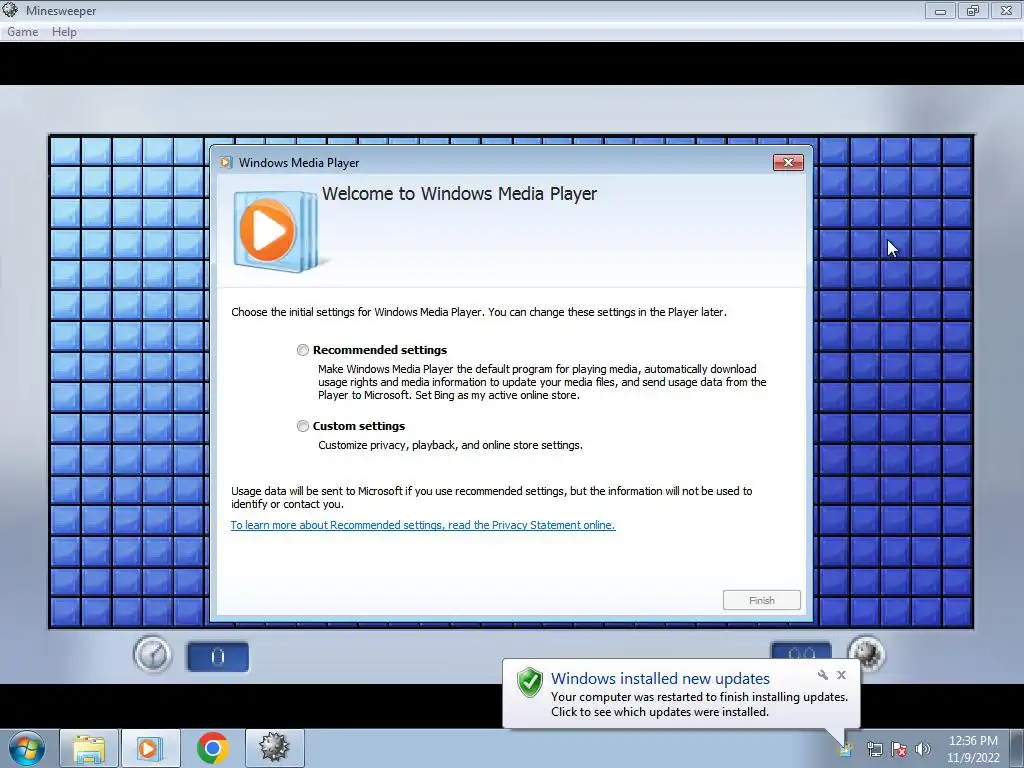
Task: Click the Welcome to Windows Media Player heading
Action: click(x=459, y=194)
